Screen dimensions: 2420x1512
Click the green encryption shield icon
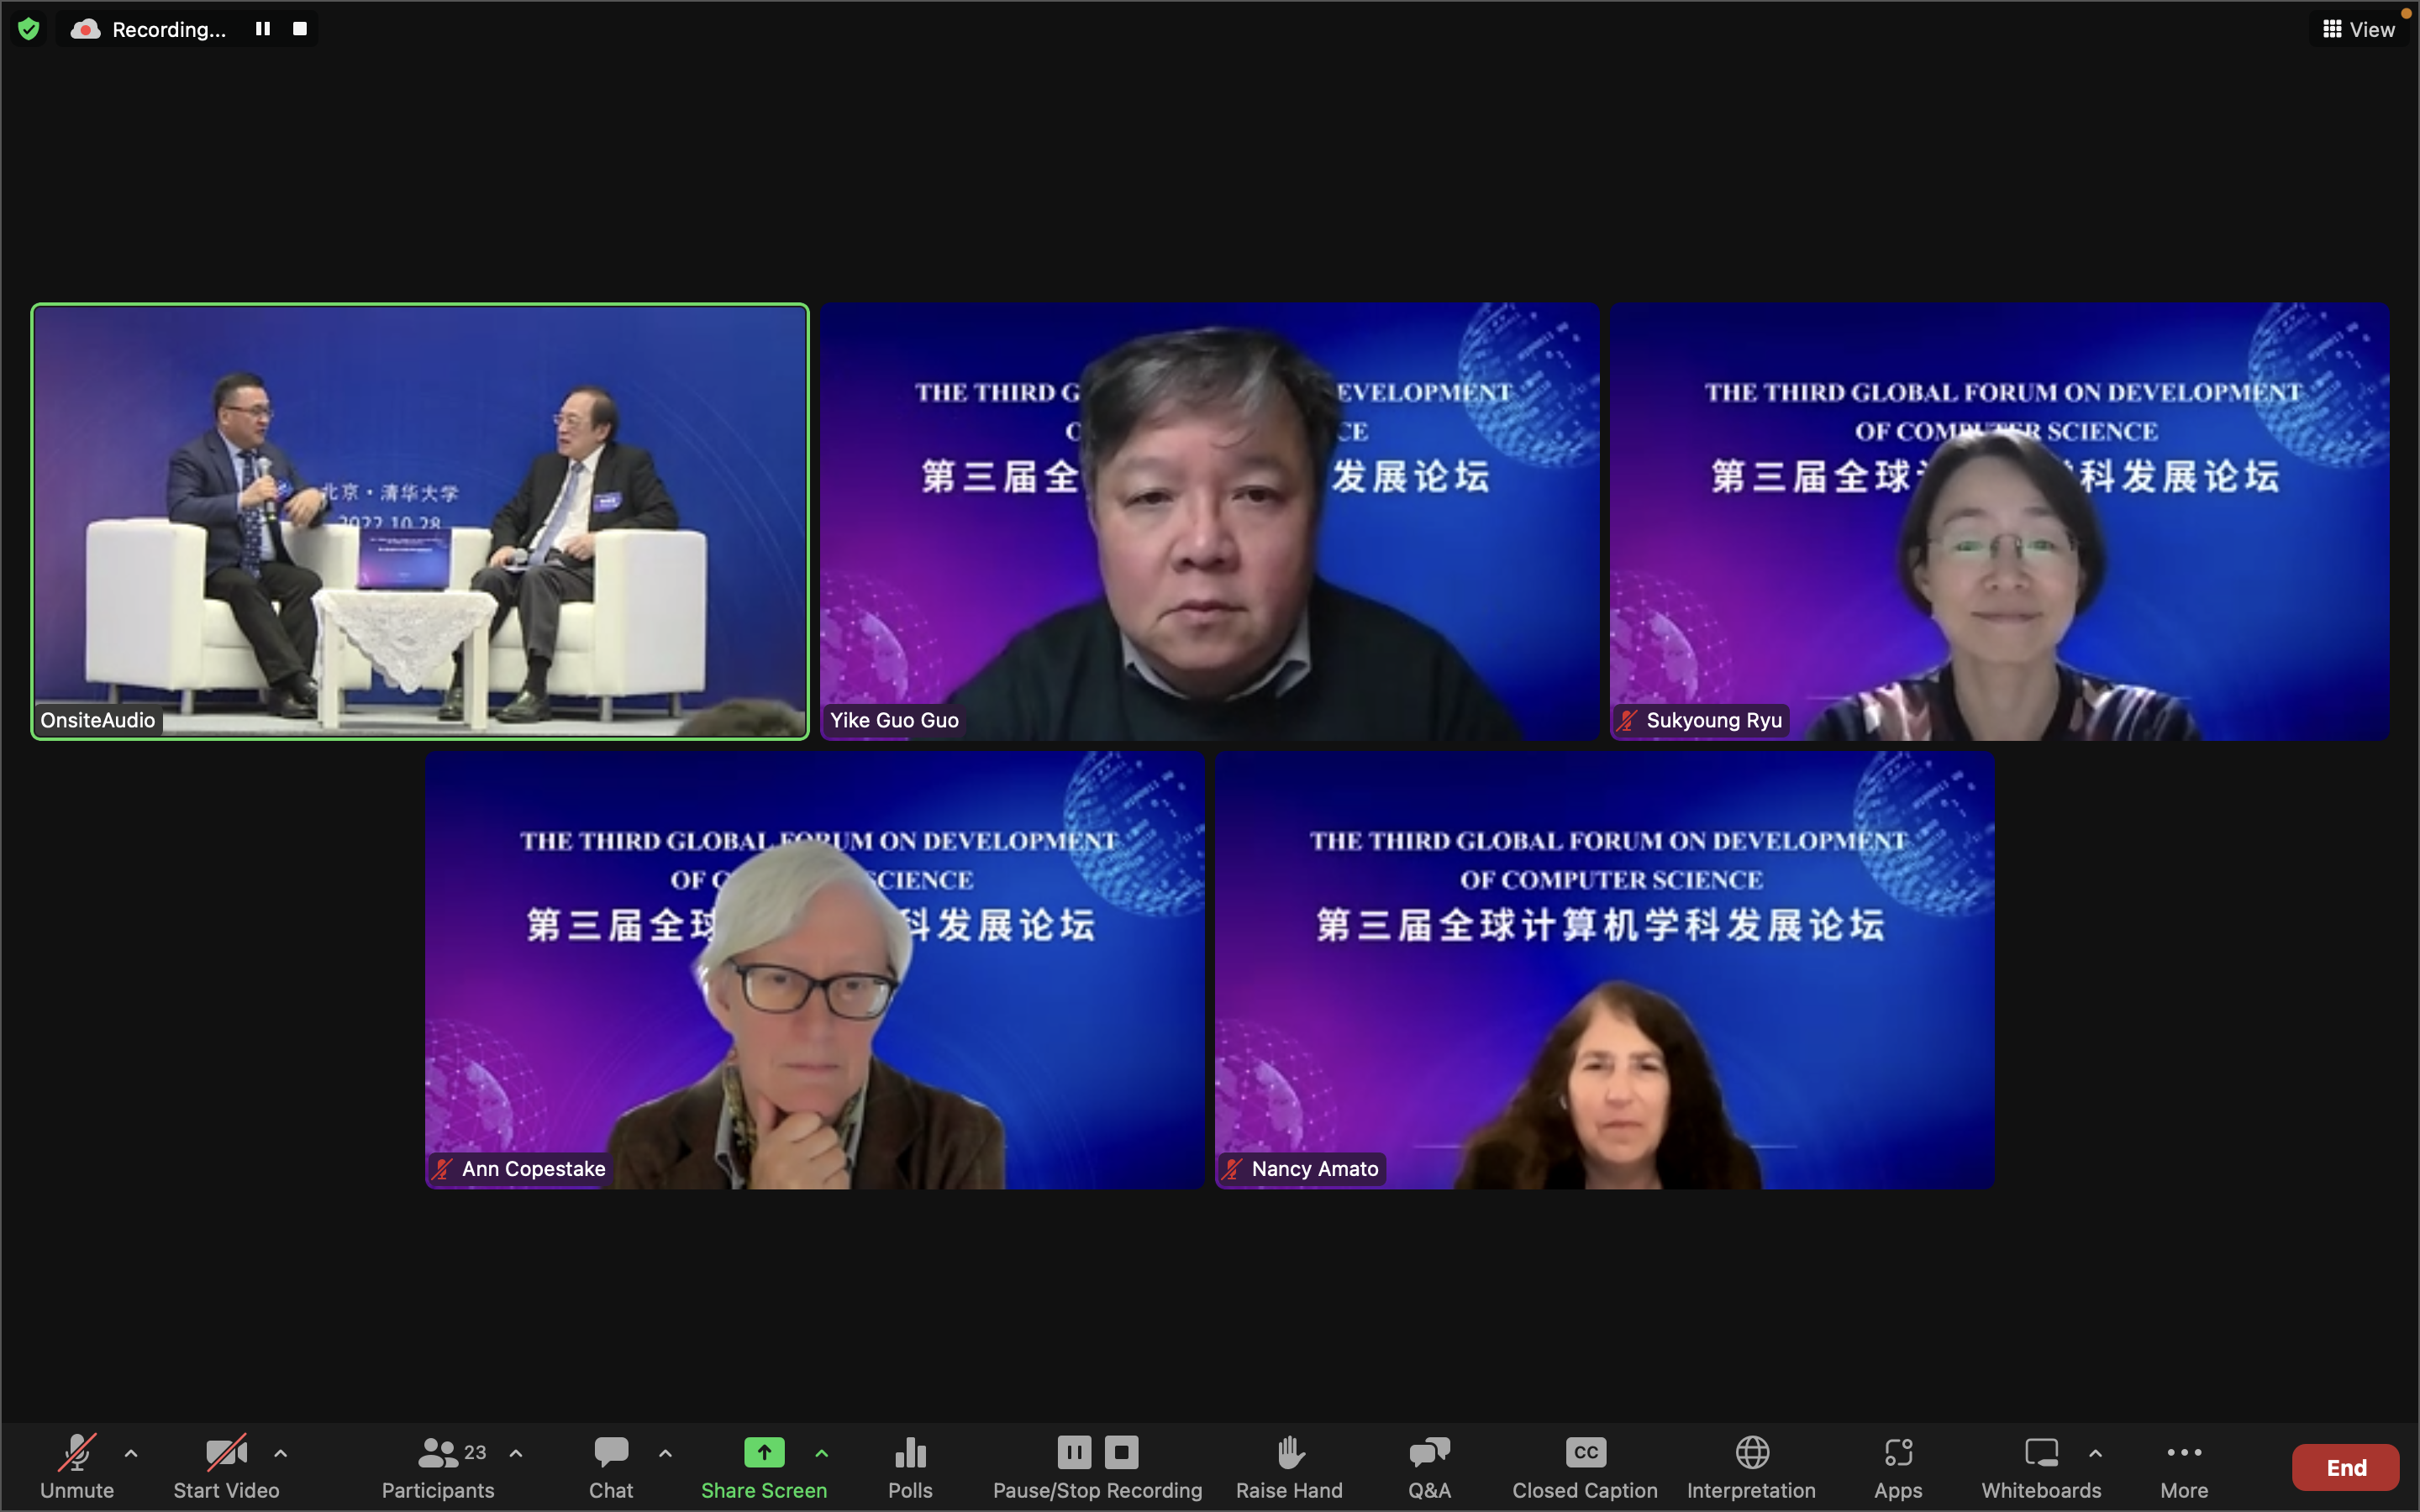(29, 29)
